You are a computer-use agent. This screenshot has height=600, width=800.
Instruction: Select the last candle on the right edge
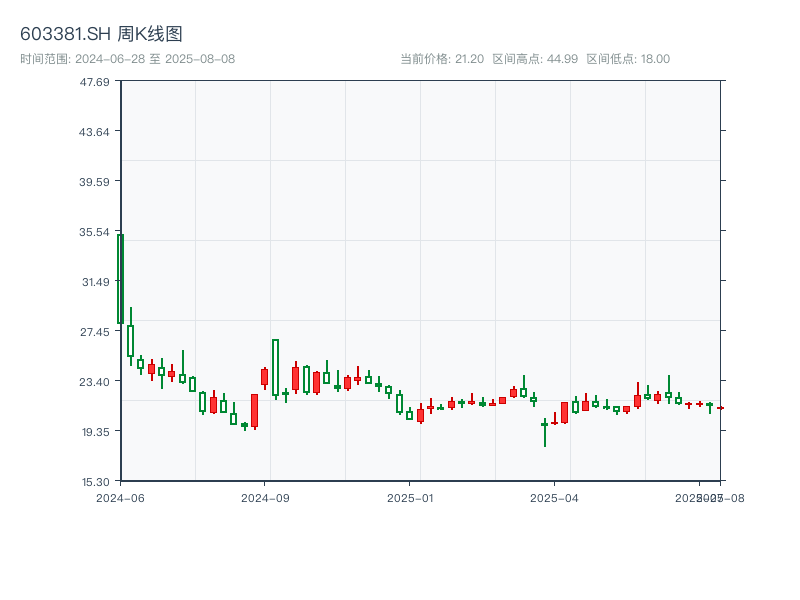(x=720, y=408)
